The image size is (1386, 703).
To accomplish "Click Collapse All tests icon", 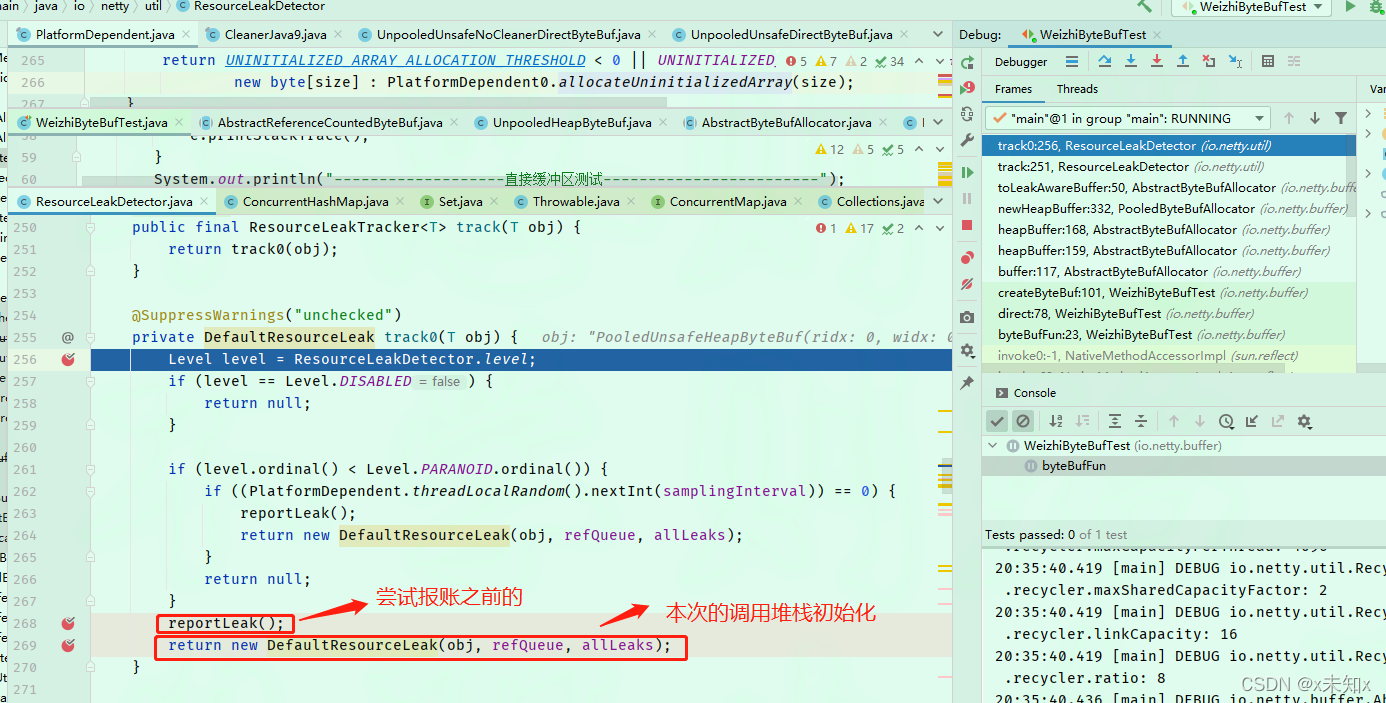I will coord(1140,421).
